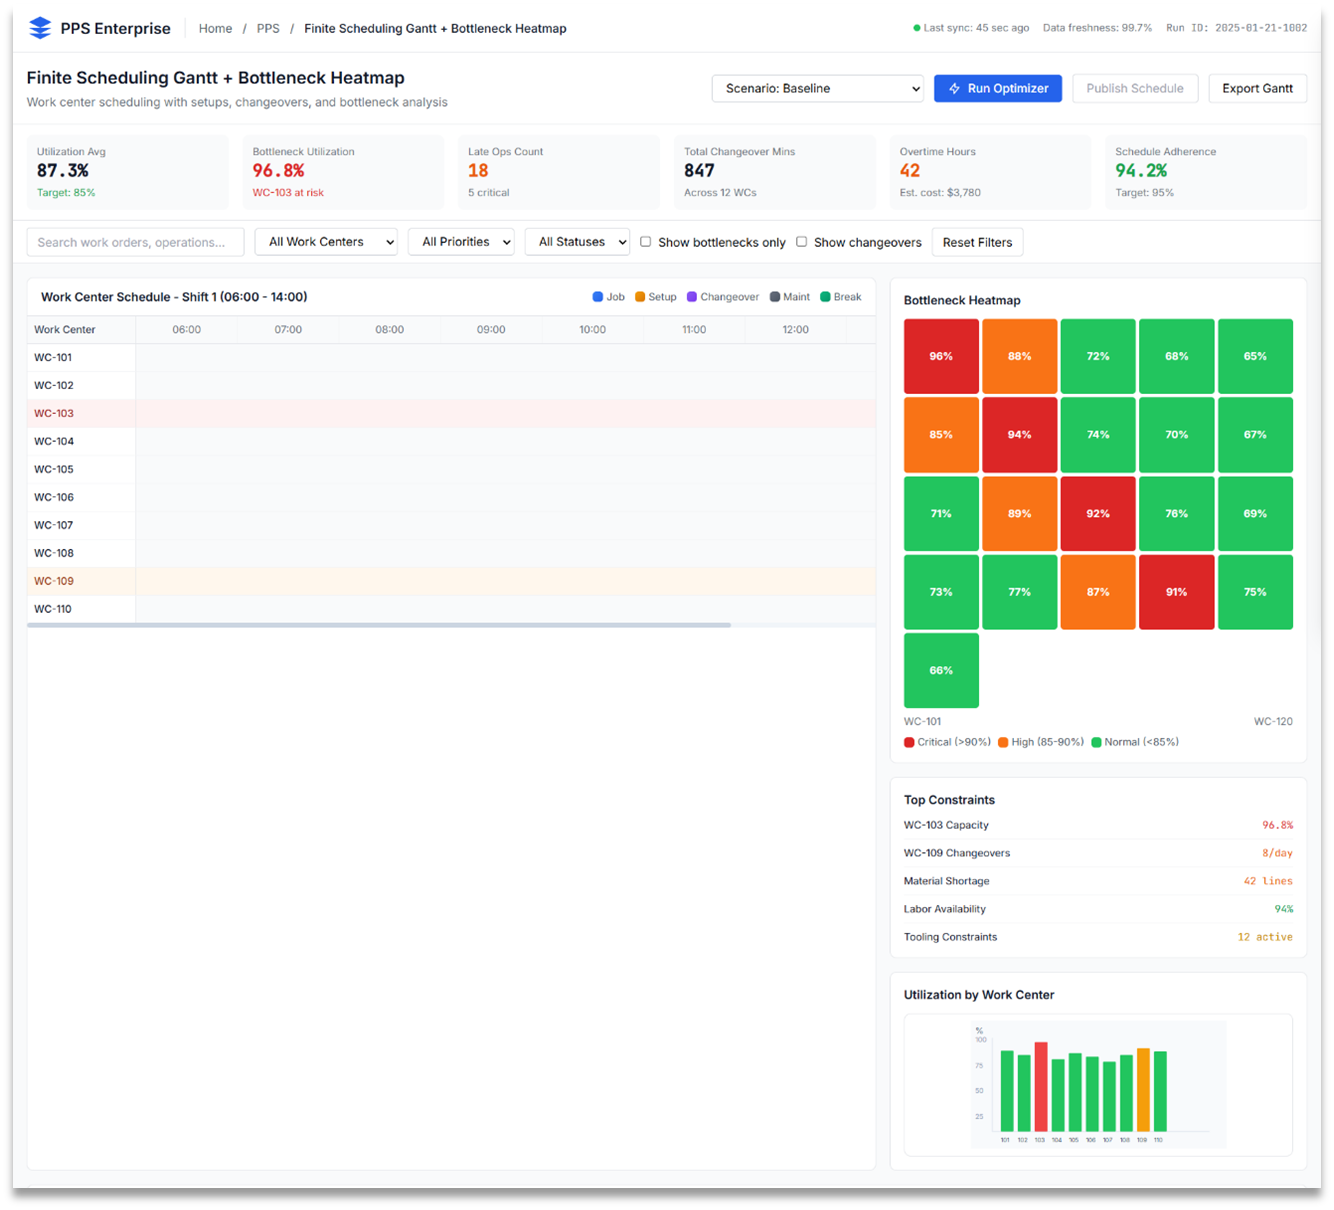Select the 96% critical heatmap cell
This screenshot has width=1334, height=1210.
point(940,355)
